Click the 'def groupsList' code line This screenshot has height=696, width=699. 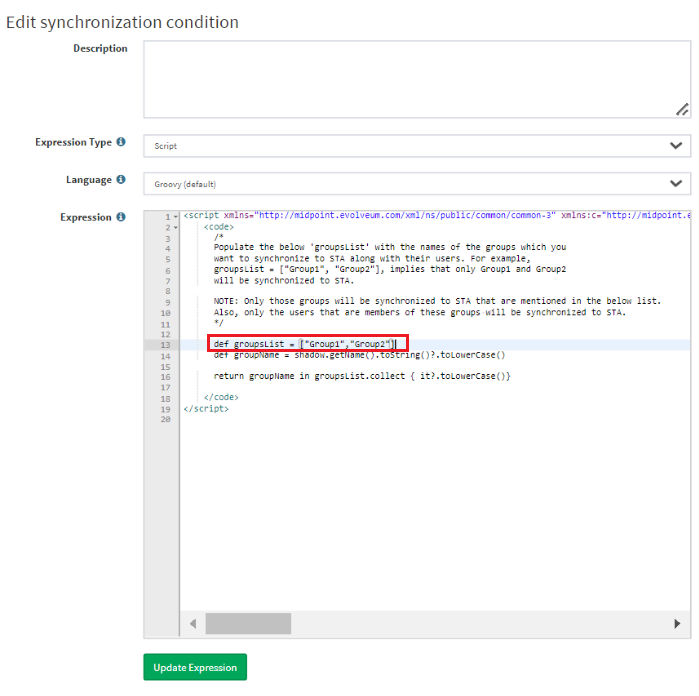[x=304, y=344]
